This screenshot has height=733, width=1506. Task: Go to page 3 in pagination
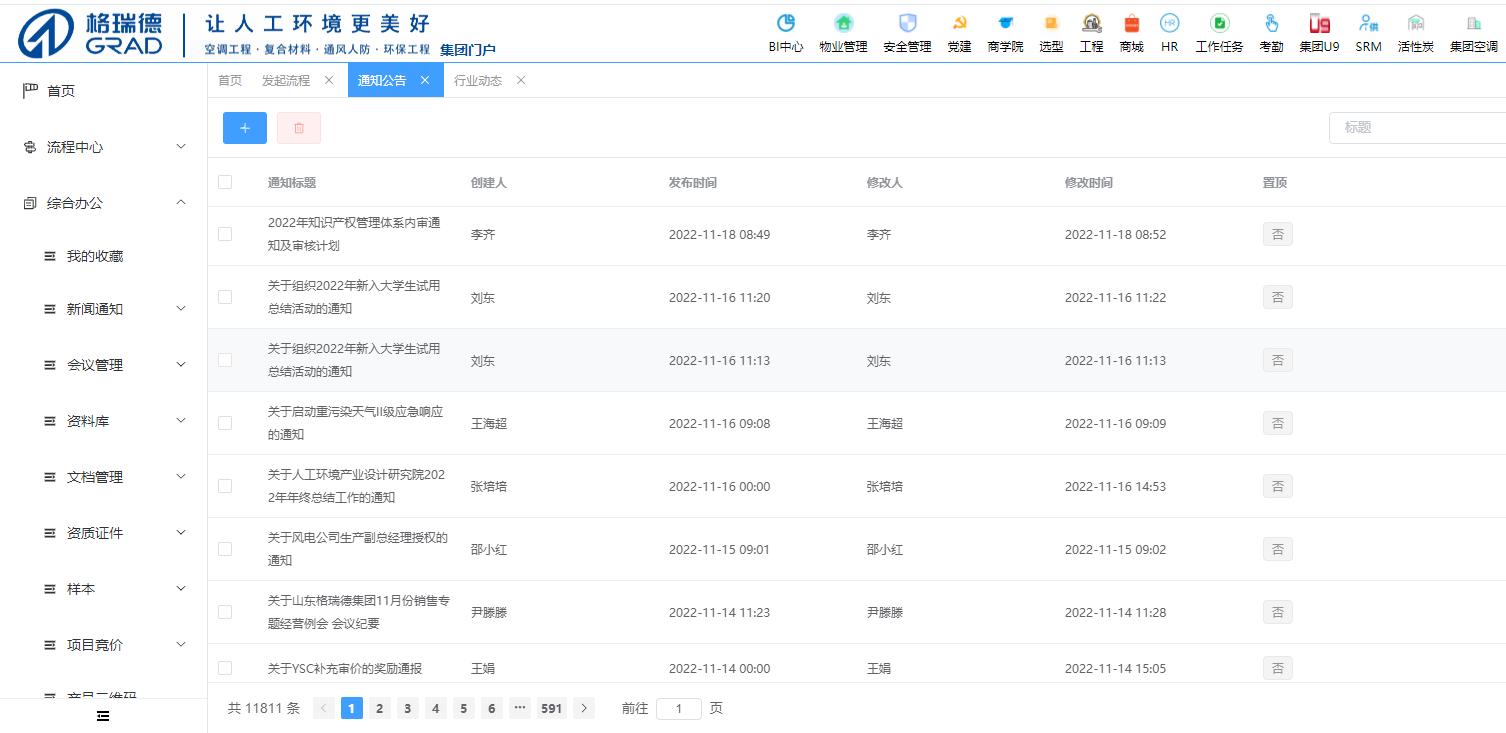click(x=408, y=708)
